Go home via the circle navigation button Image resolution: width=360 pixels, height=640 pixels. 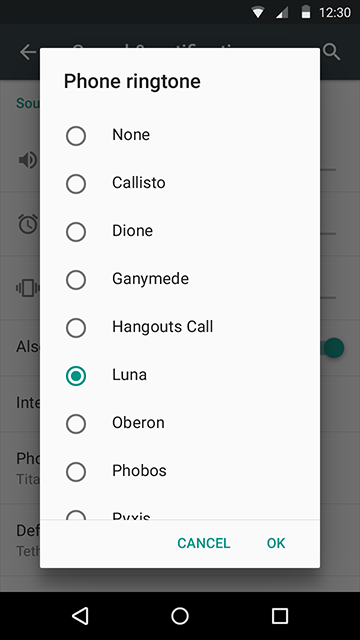click(180, 616)
